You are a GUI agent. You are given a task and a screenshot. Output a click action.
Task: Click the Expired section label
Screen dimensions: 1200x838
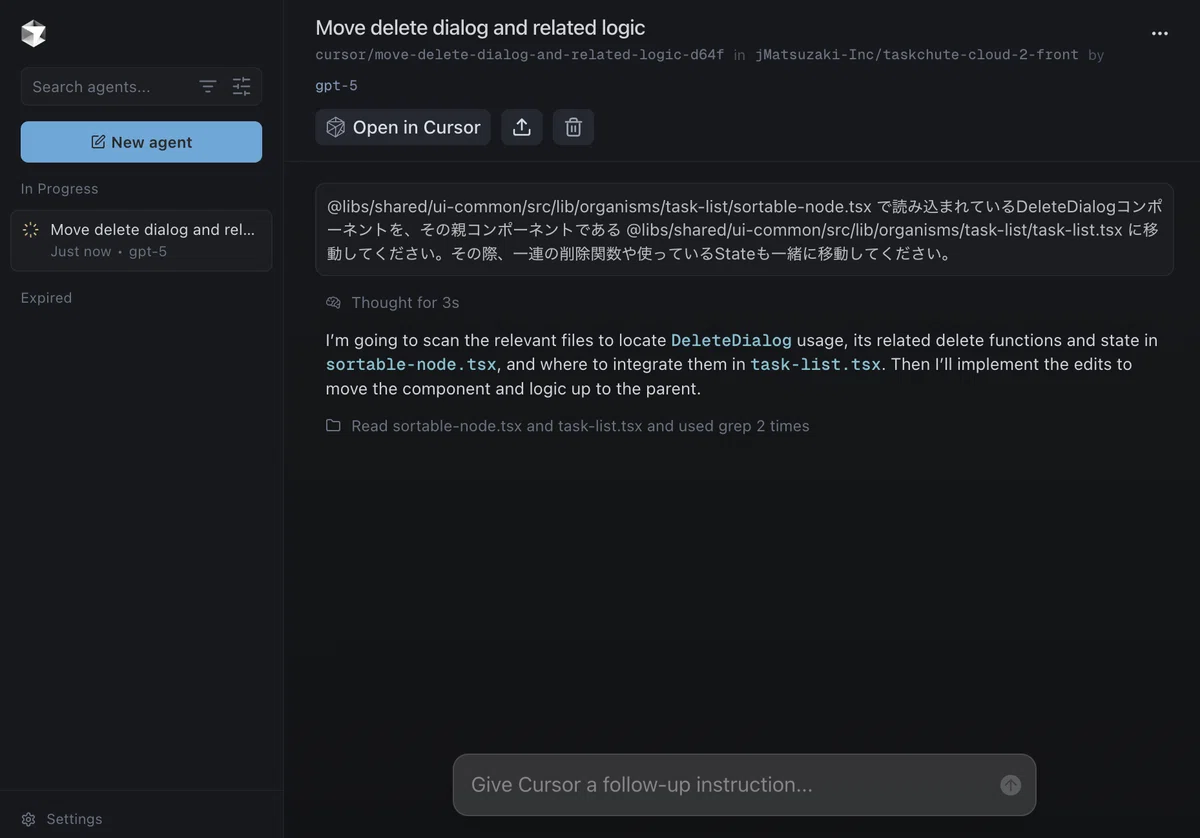(46, 298)
